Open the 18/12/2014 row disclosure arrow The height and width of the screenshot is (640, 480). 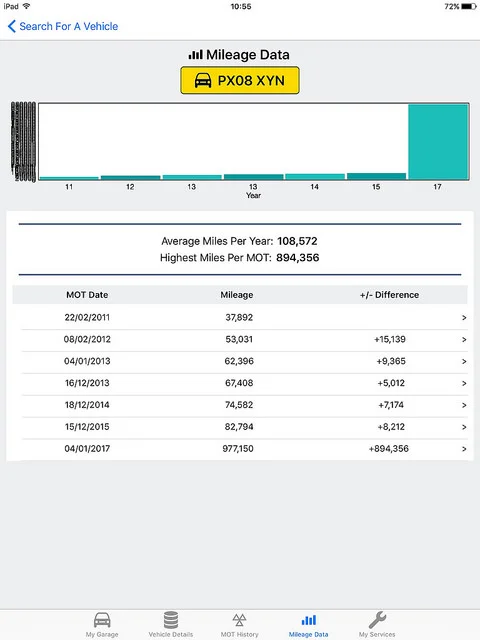[464, 405]
